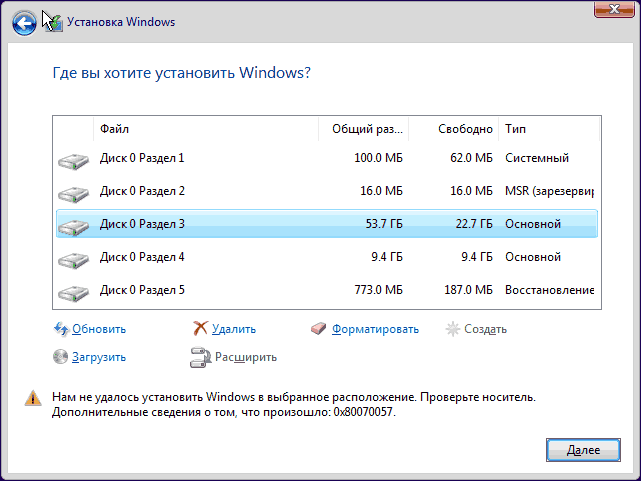Viewport: 641px width, 481px height.
Task: Click the 53.7 ГБ total size cell
Action: [384, 224]
